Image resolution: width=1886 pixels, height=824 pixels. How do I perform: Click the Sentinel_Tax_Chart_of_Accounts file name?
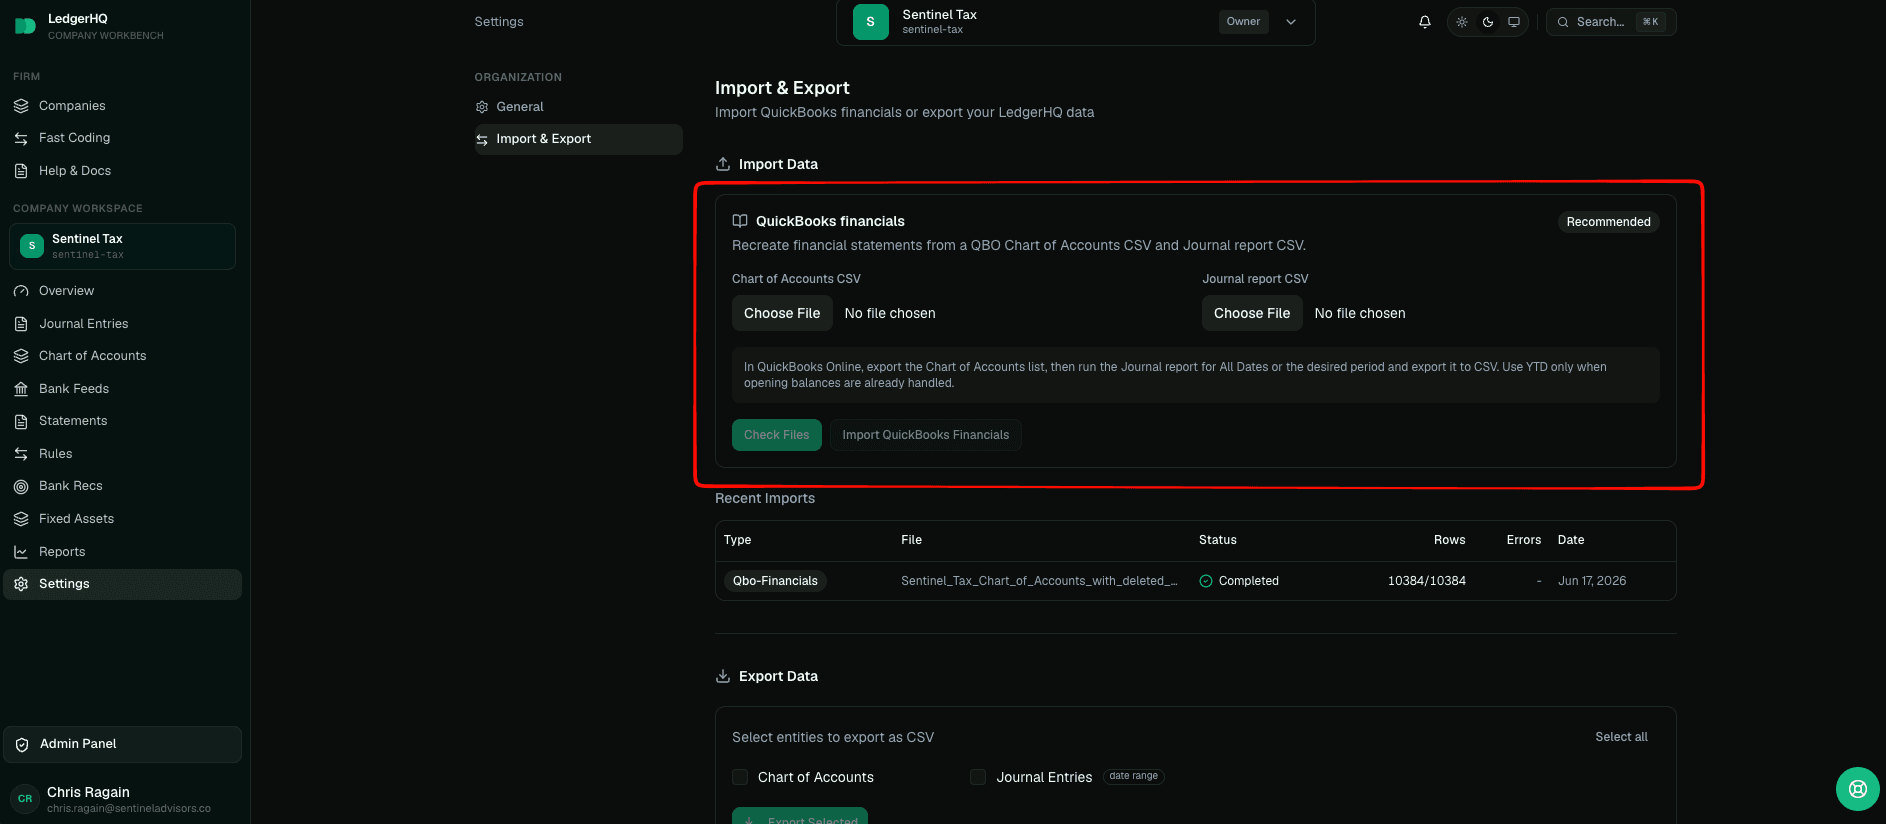point(1039,581)
